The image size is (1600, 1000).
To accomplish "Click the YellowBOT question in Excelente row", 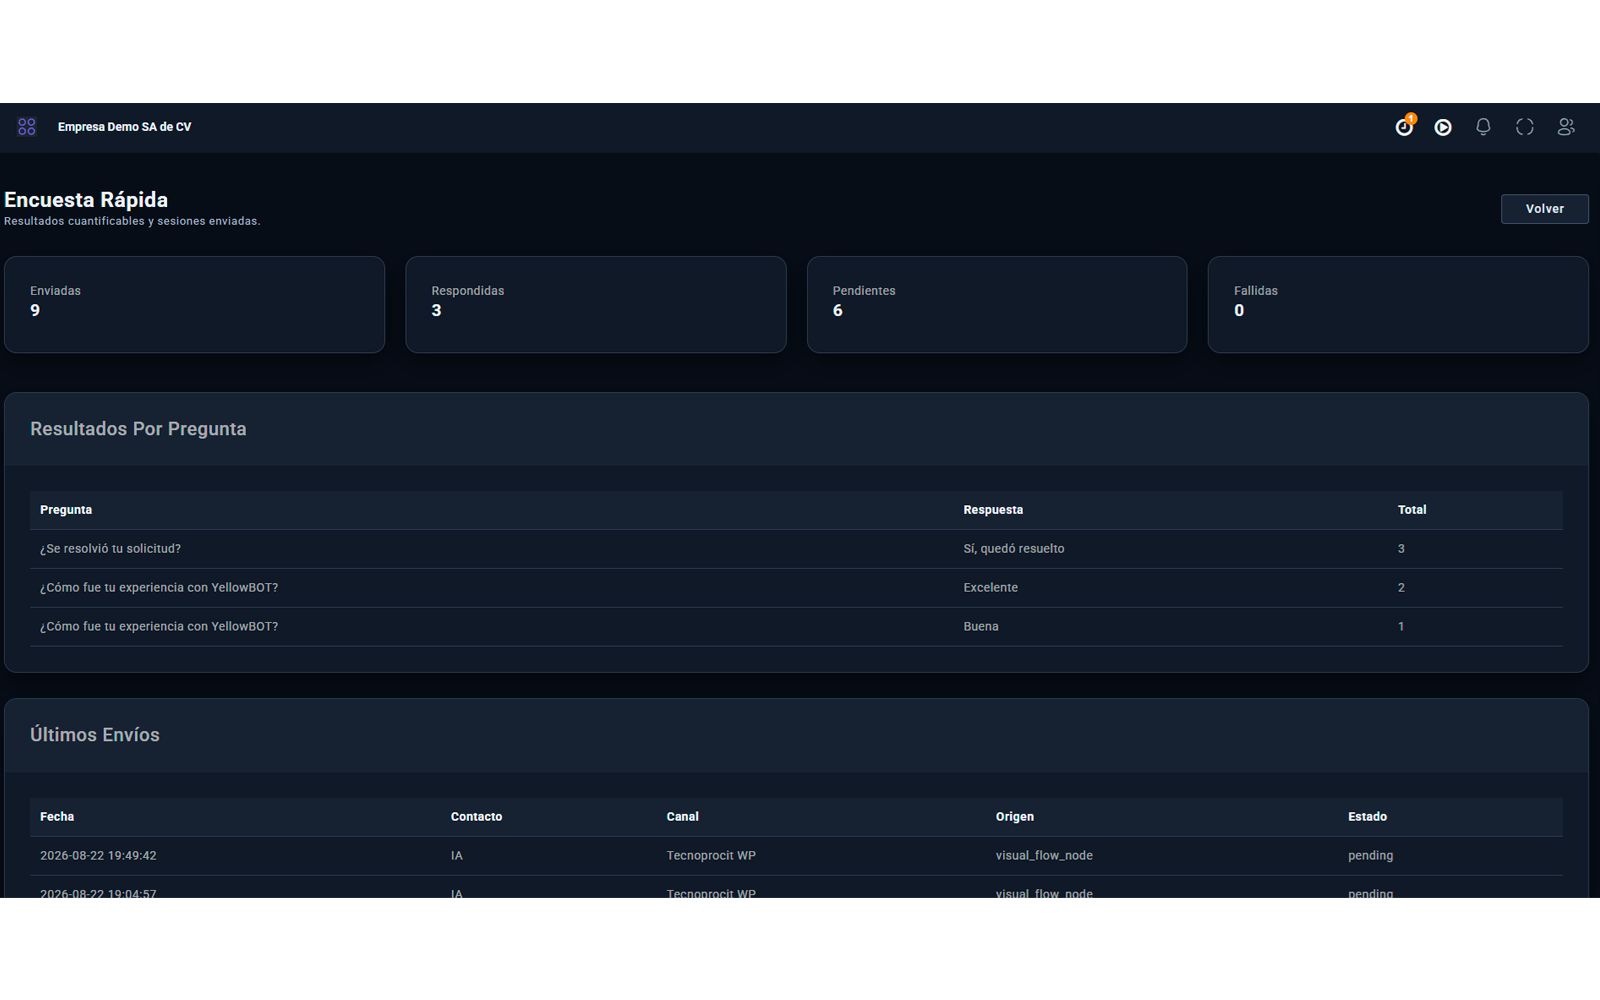I will 159,588.
